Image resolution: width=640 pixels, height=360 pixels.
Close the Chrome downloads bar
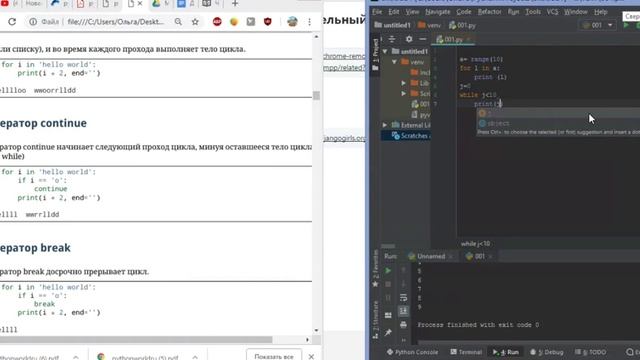click(x=311, y=356)
